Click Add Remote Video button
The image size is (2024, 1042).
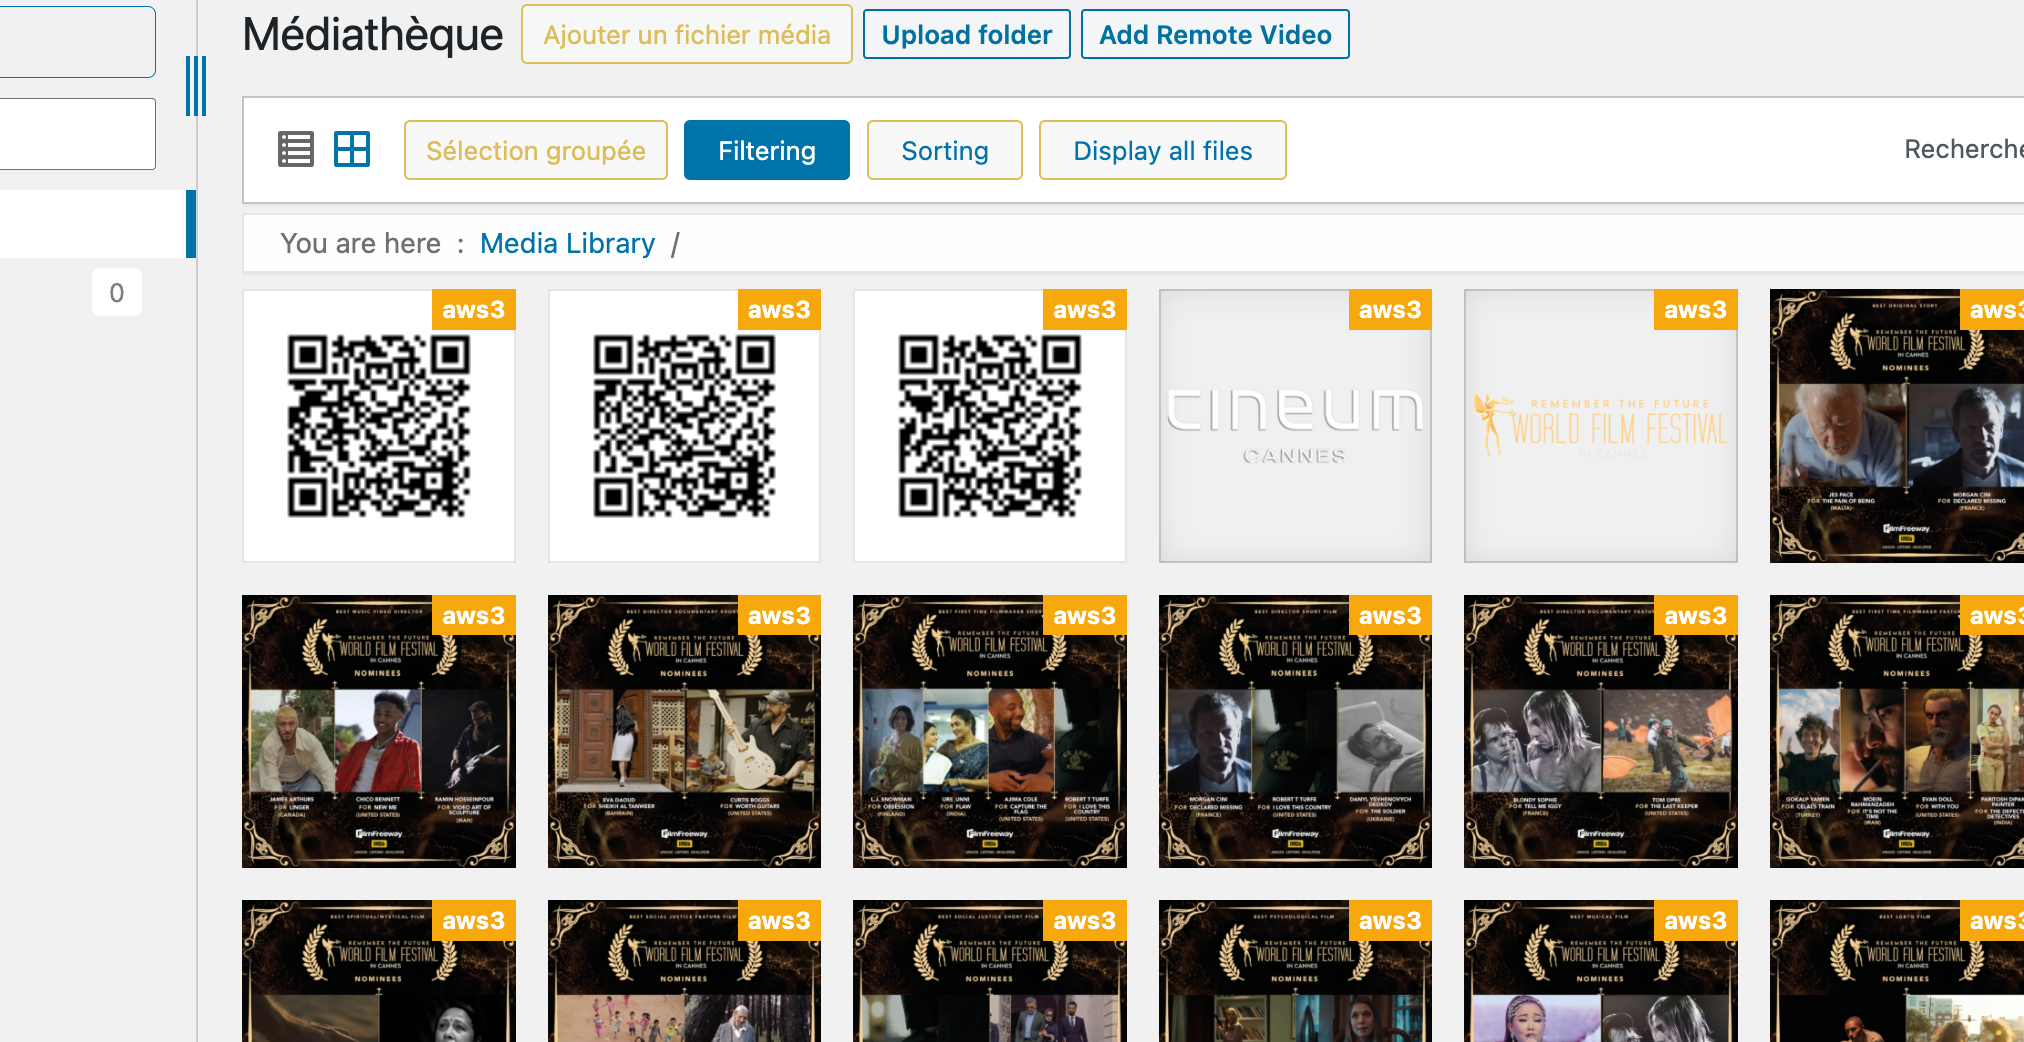pos(1215,34)
